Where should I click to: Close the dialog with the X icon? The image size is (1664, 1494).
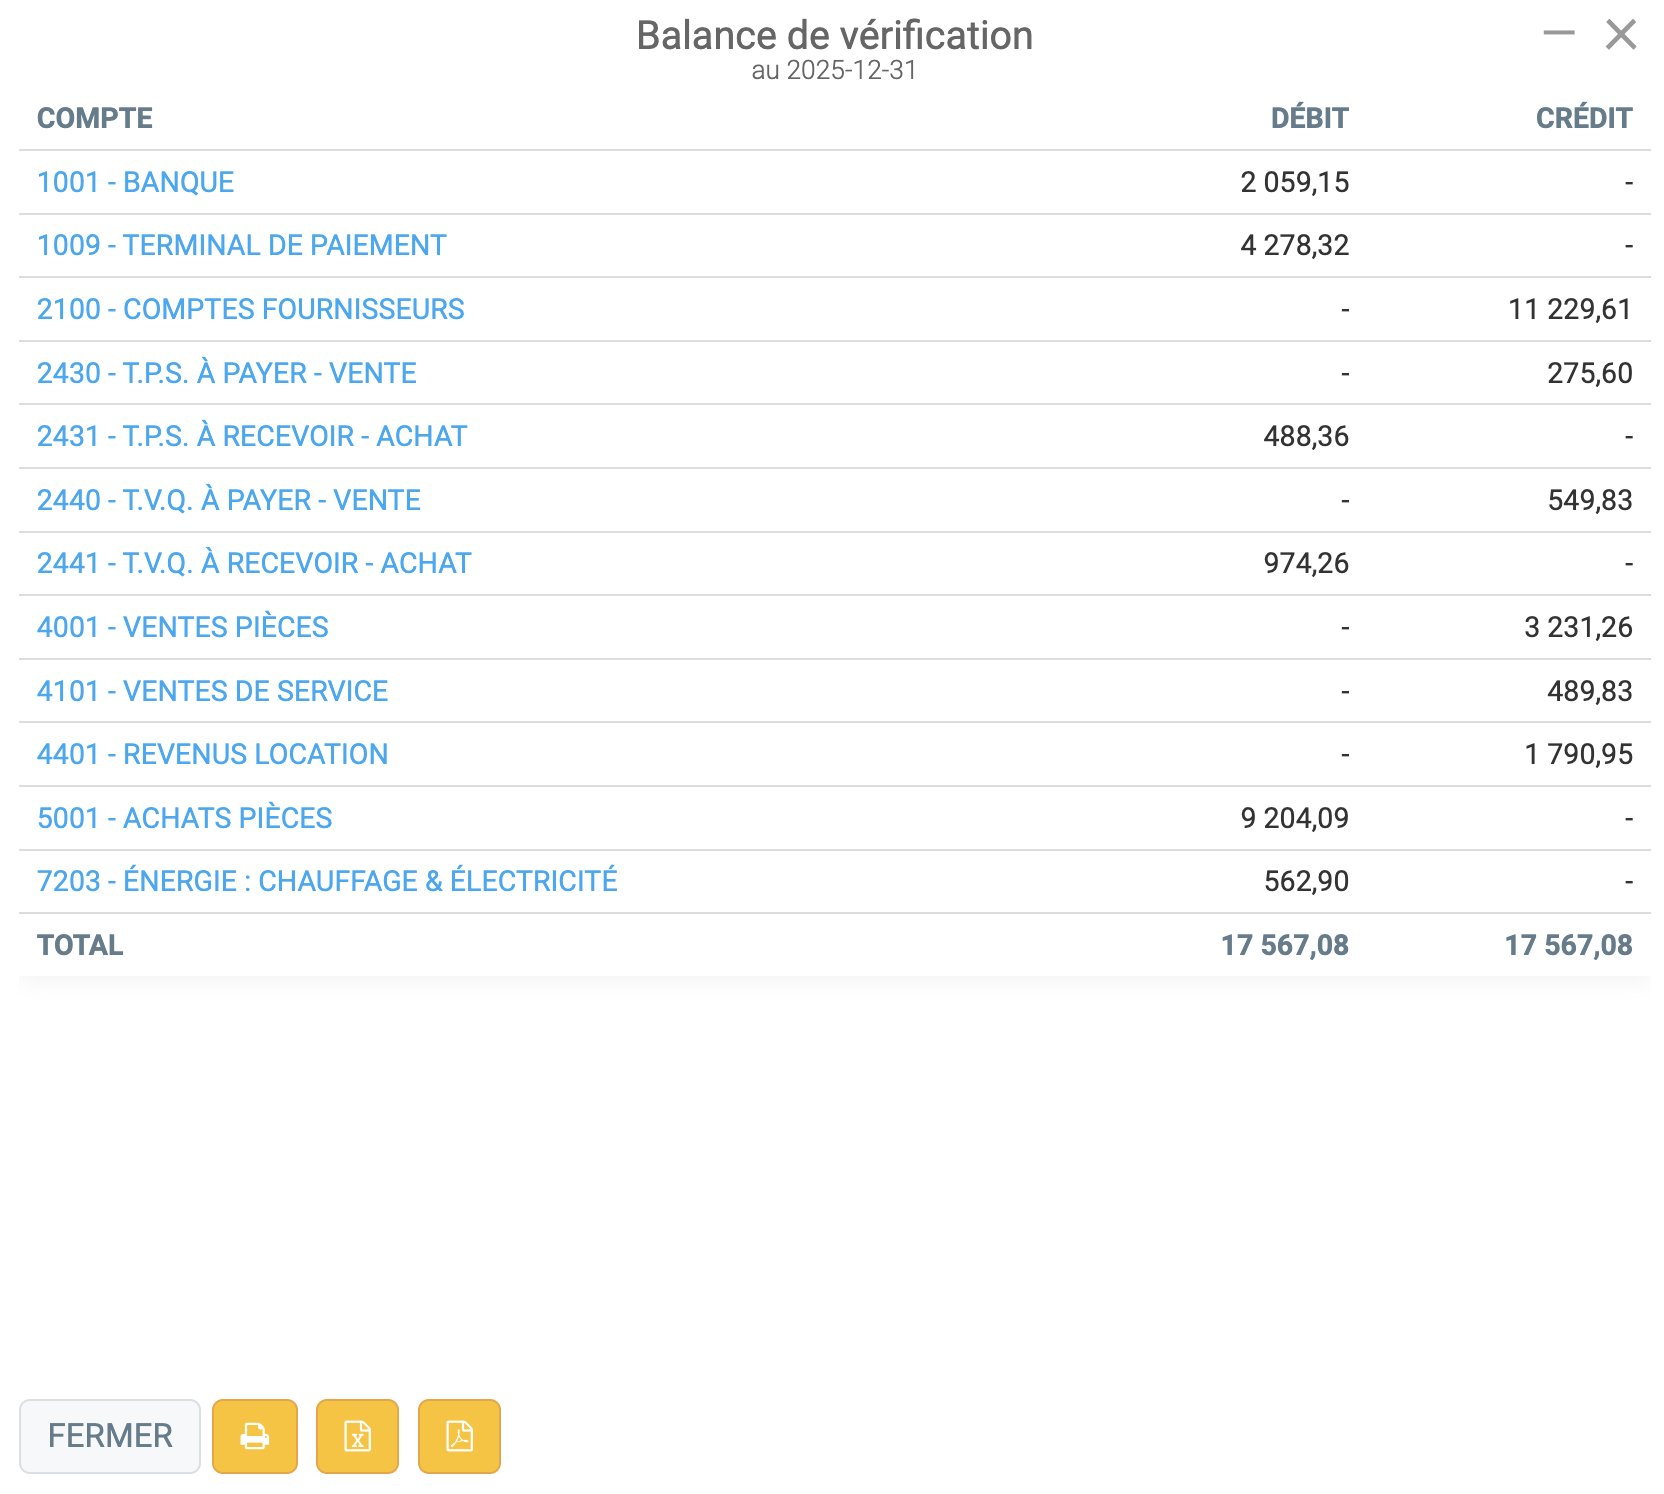coord(1621,34)
